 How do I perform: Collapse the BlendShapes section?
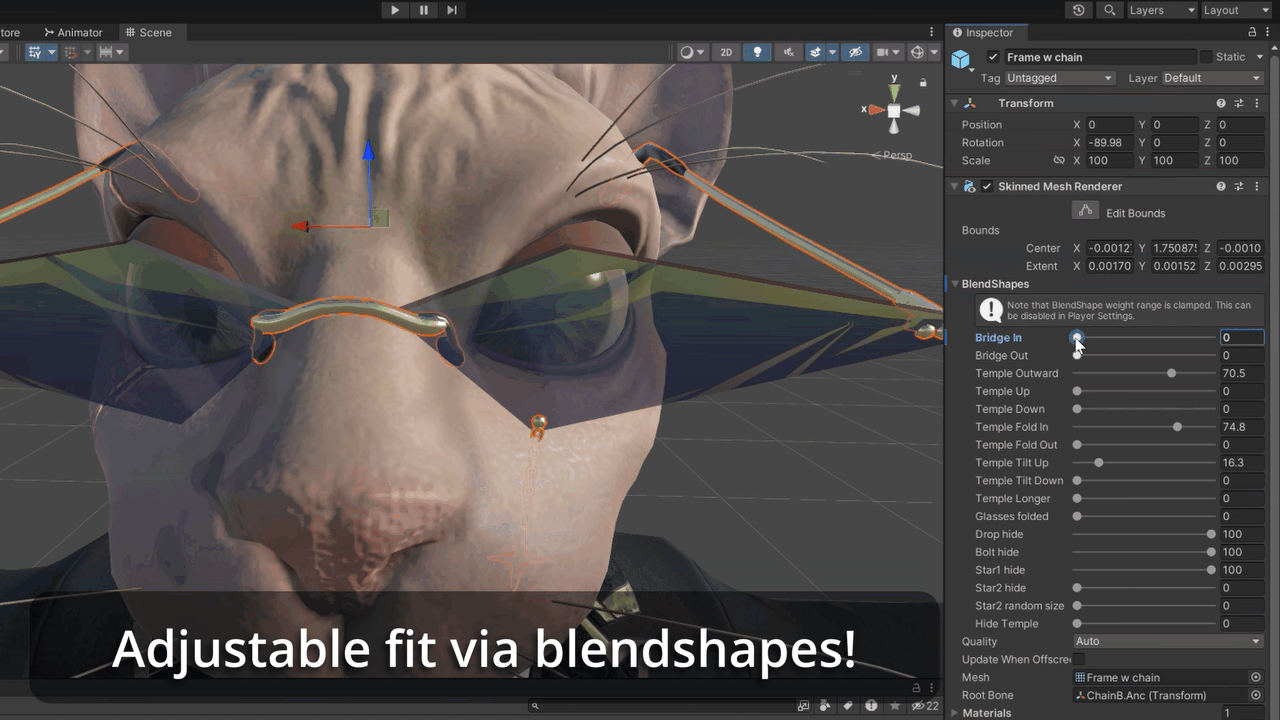[x=955, y=284]
